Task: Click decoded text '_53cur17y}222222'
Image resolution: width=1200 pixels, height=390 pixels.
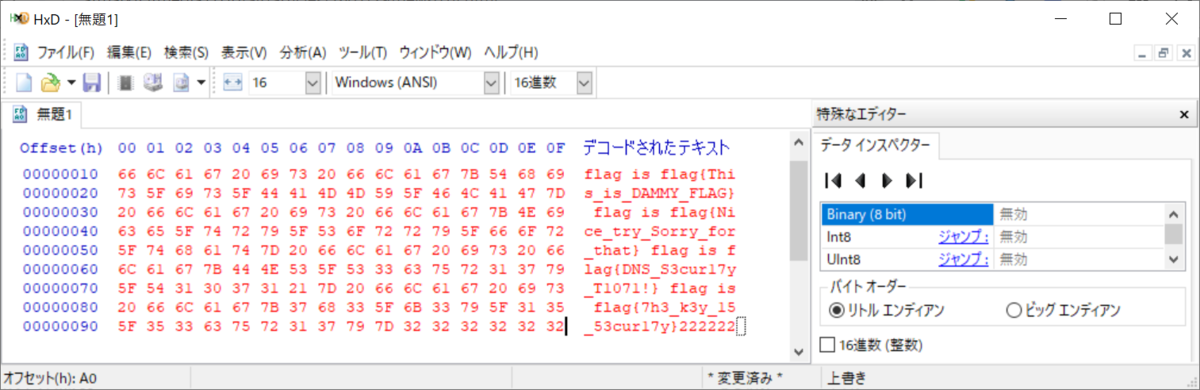Action: click(660, 325)
